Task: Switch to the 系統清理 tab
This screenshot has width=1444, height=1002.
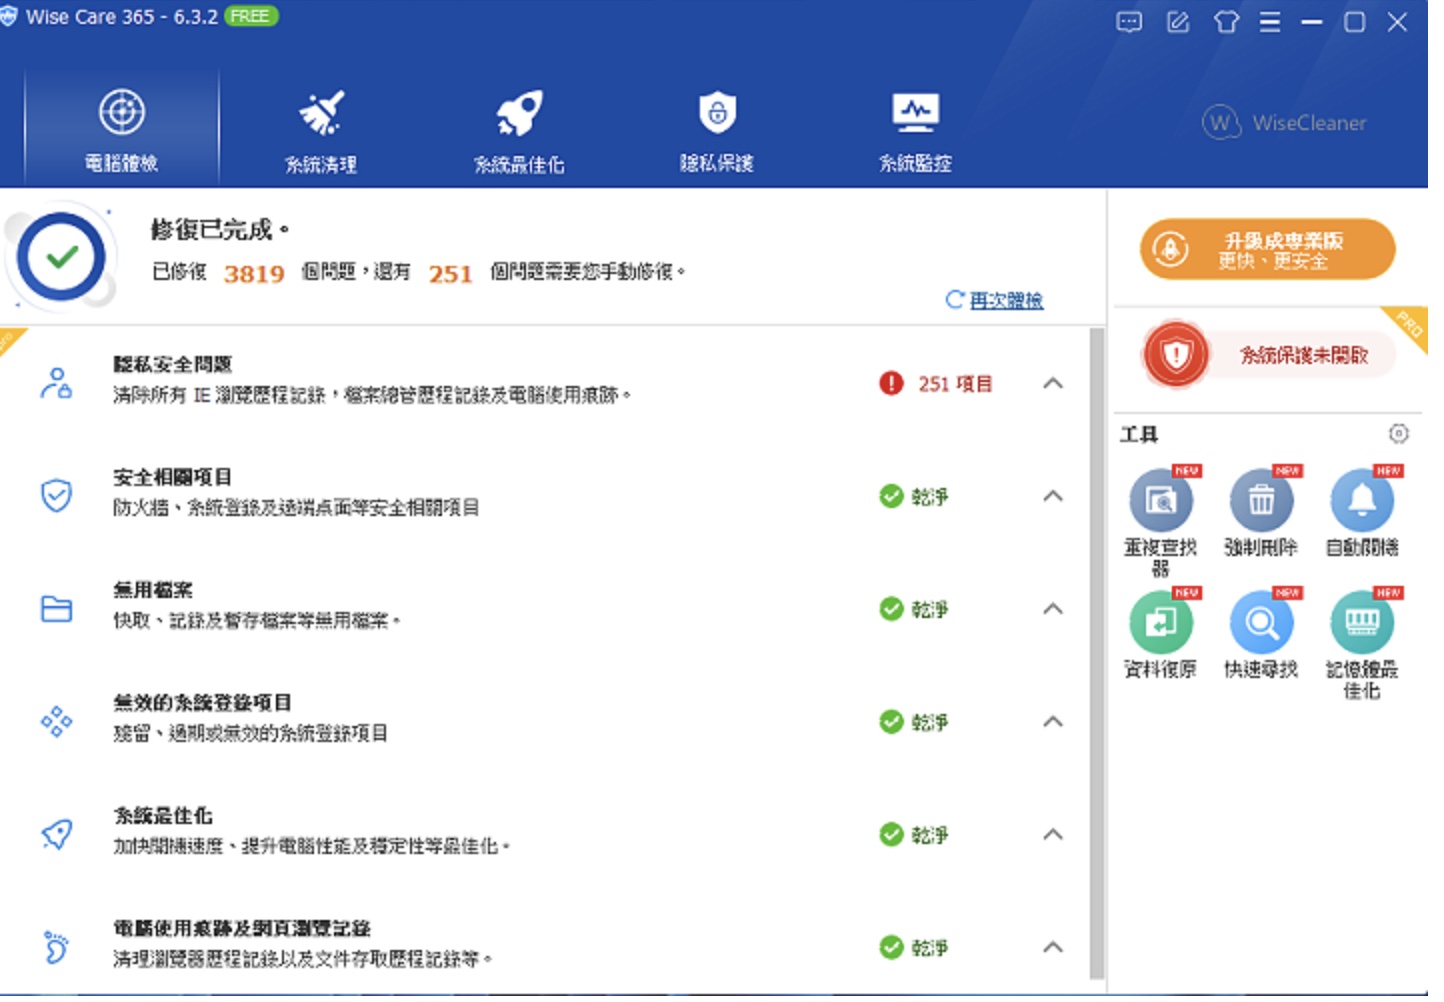Action: coord(320,130)
